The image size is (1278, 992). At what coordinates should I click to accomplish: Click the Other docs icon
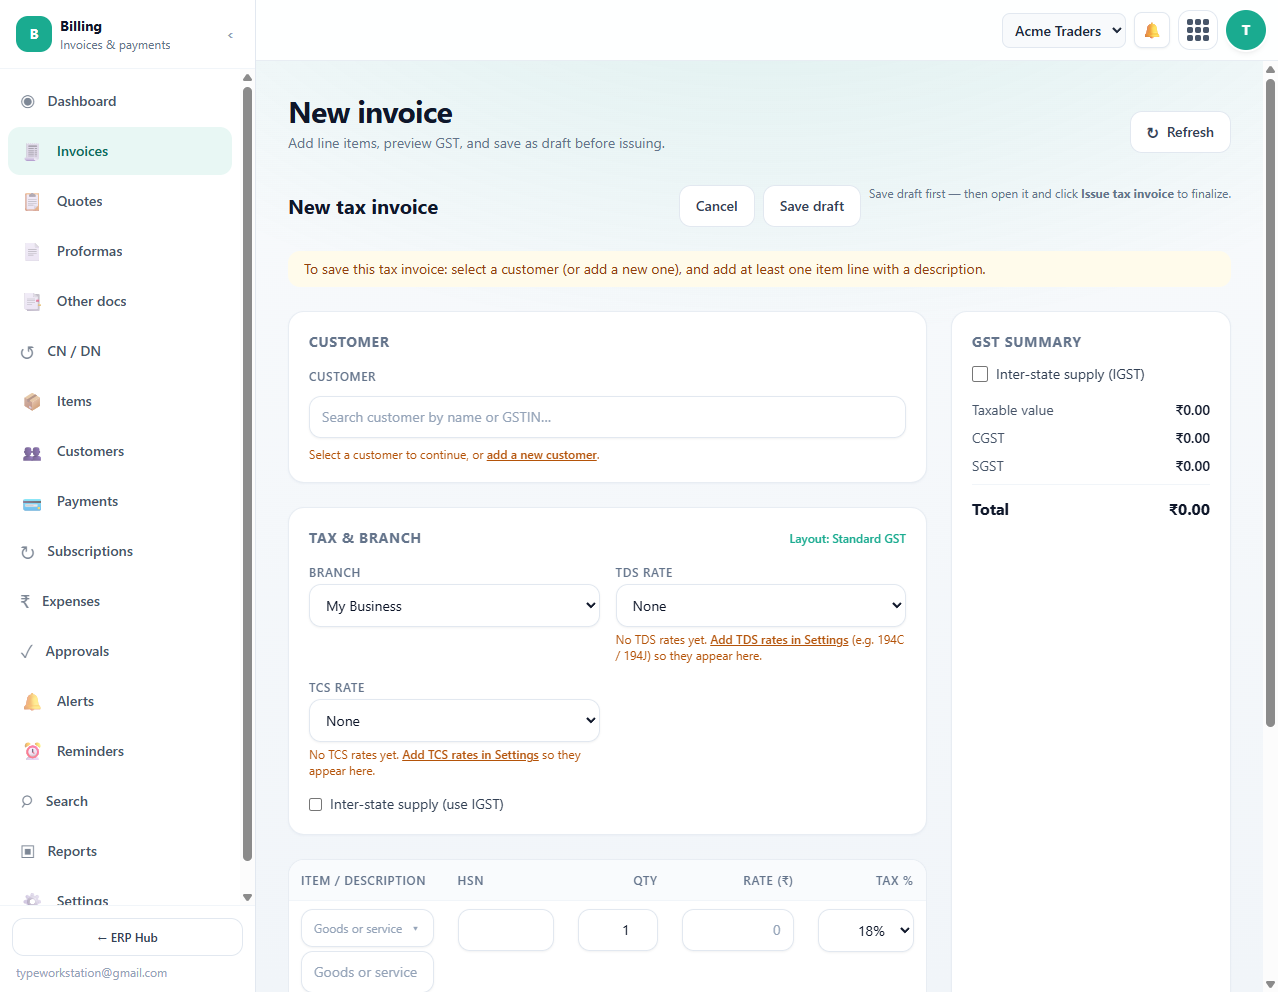click(x=32, y=302)
